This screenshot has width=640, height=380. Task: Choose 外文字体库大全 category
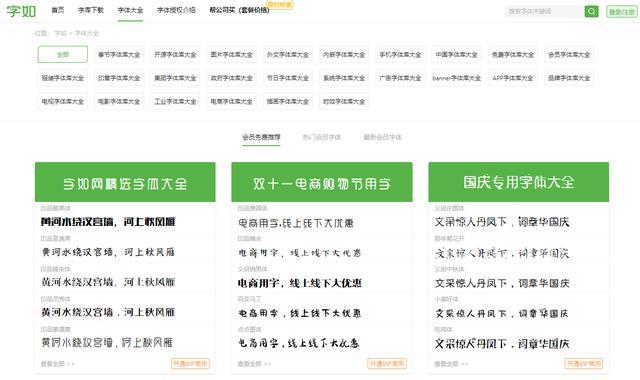click(x=288, y=54)
